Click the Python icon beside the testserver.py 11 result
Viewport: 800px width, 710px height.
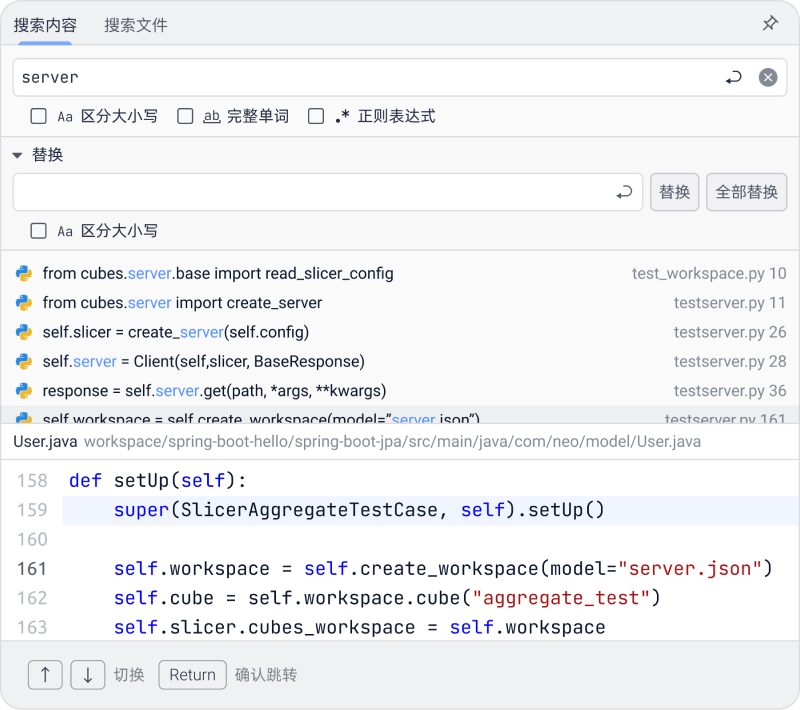(24, 303)
